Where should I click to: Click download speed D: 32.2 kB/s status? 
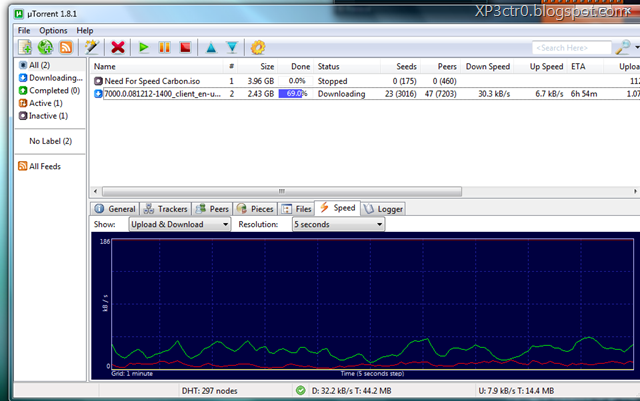click(351, 391)
